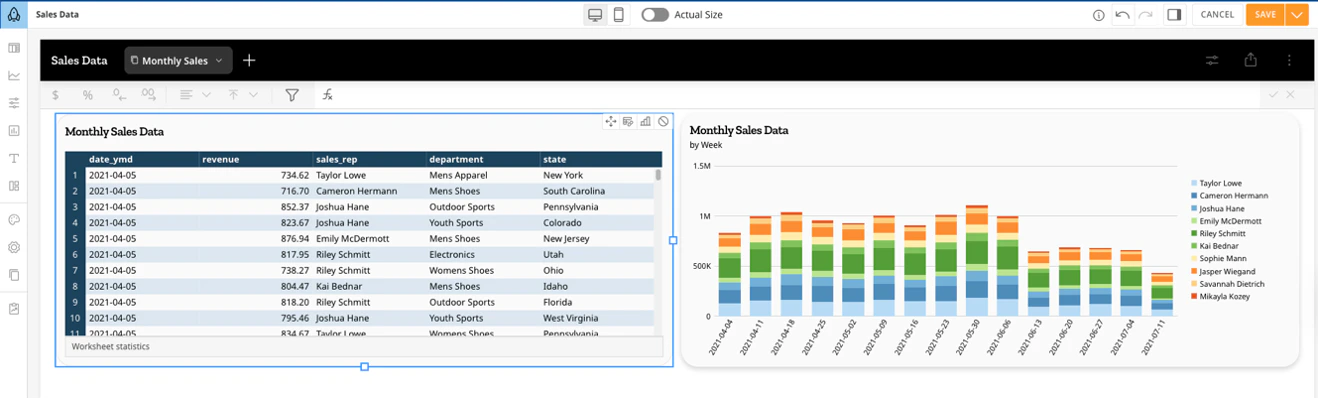Open the copy pages icon in sidebar
The width and height of the screenshot is (1320, 403).
click(14, 275)
